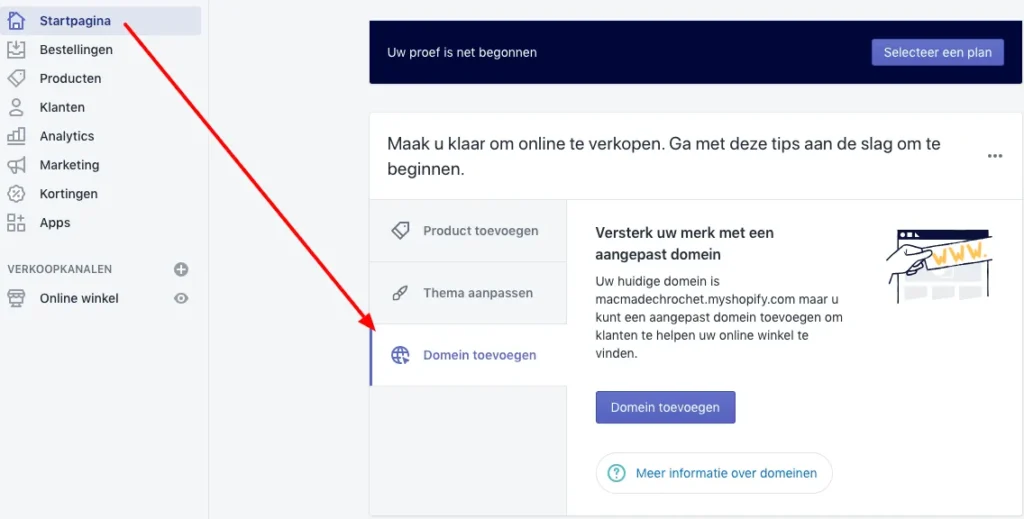This screenshot has height=519, width=1024.
Task: Add a sales channel with plus icon
Action: pos(181,269)
